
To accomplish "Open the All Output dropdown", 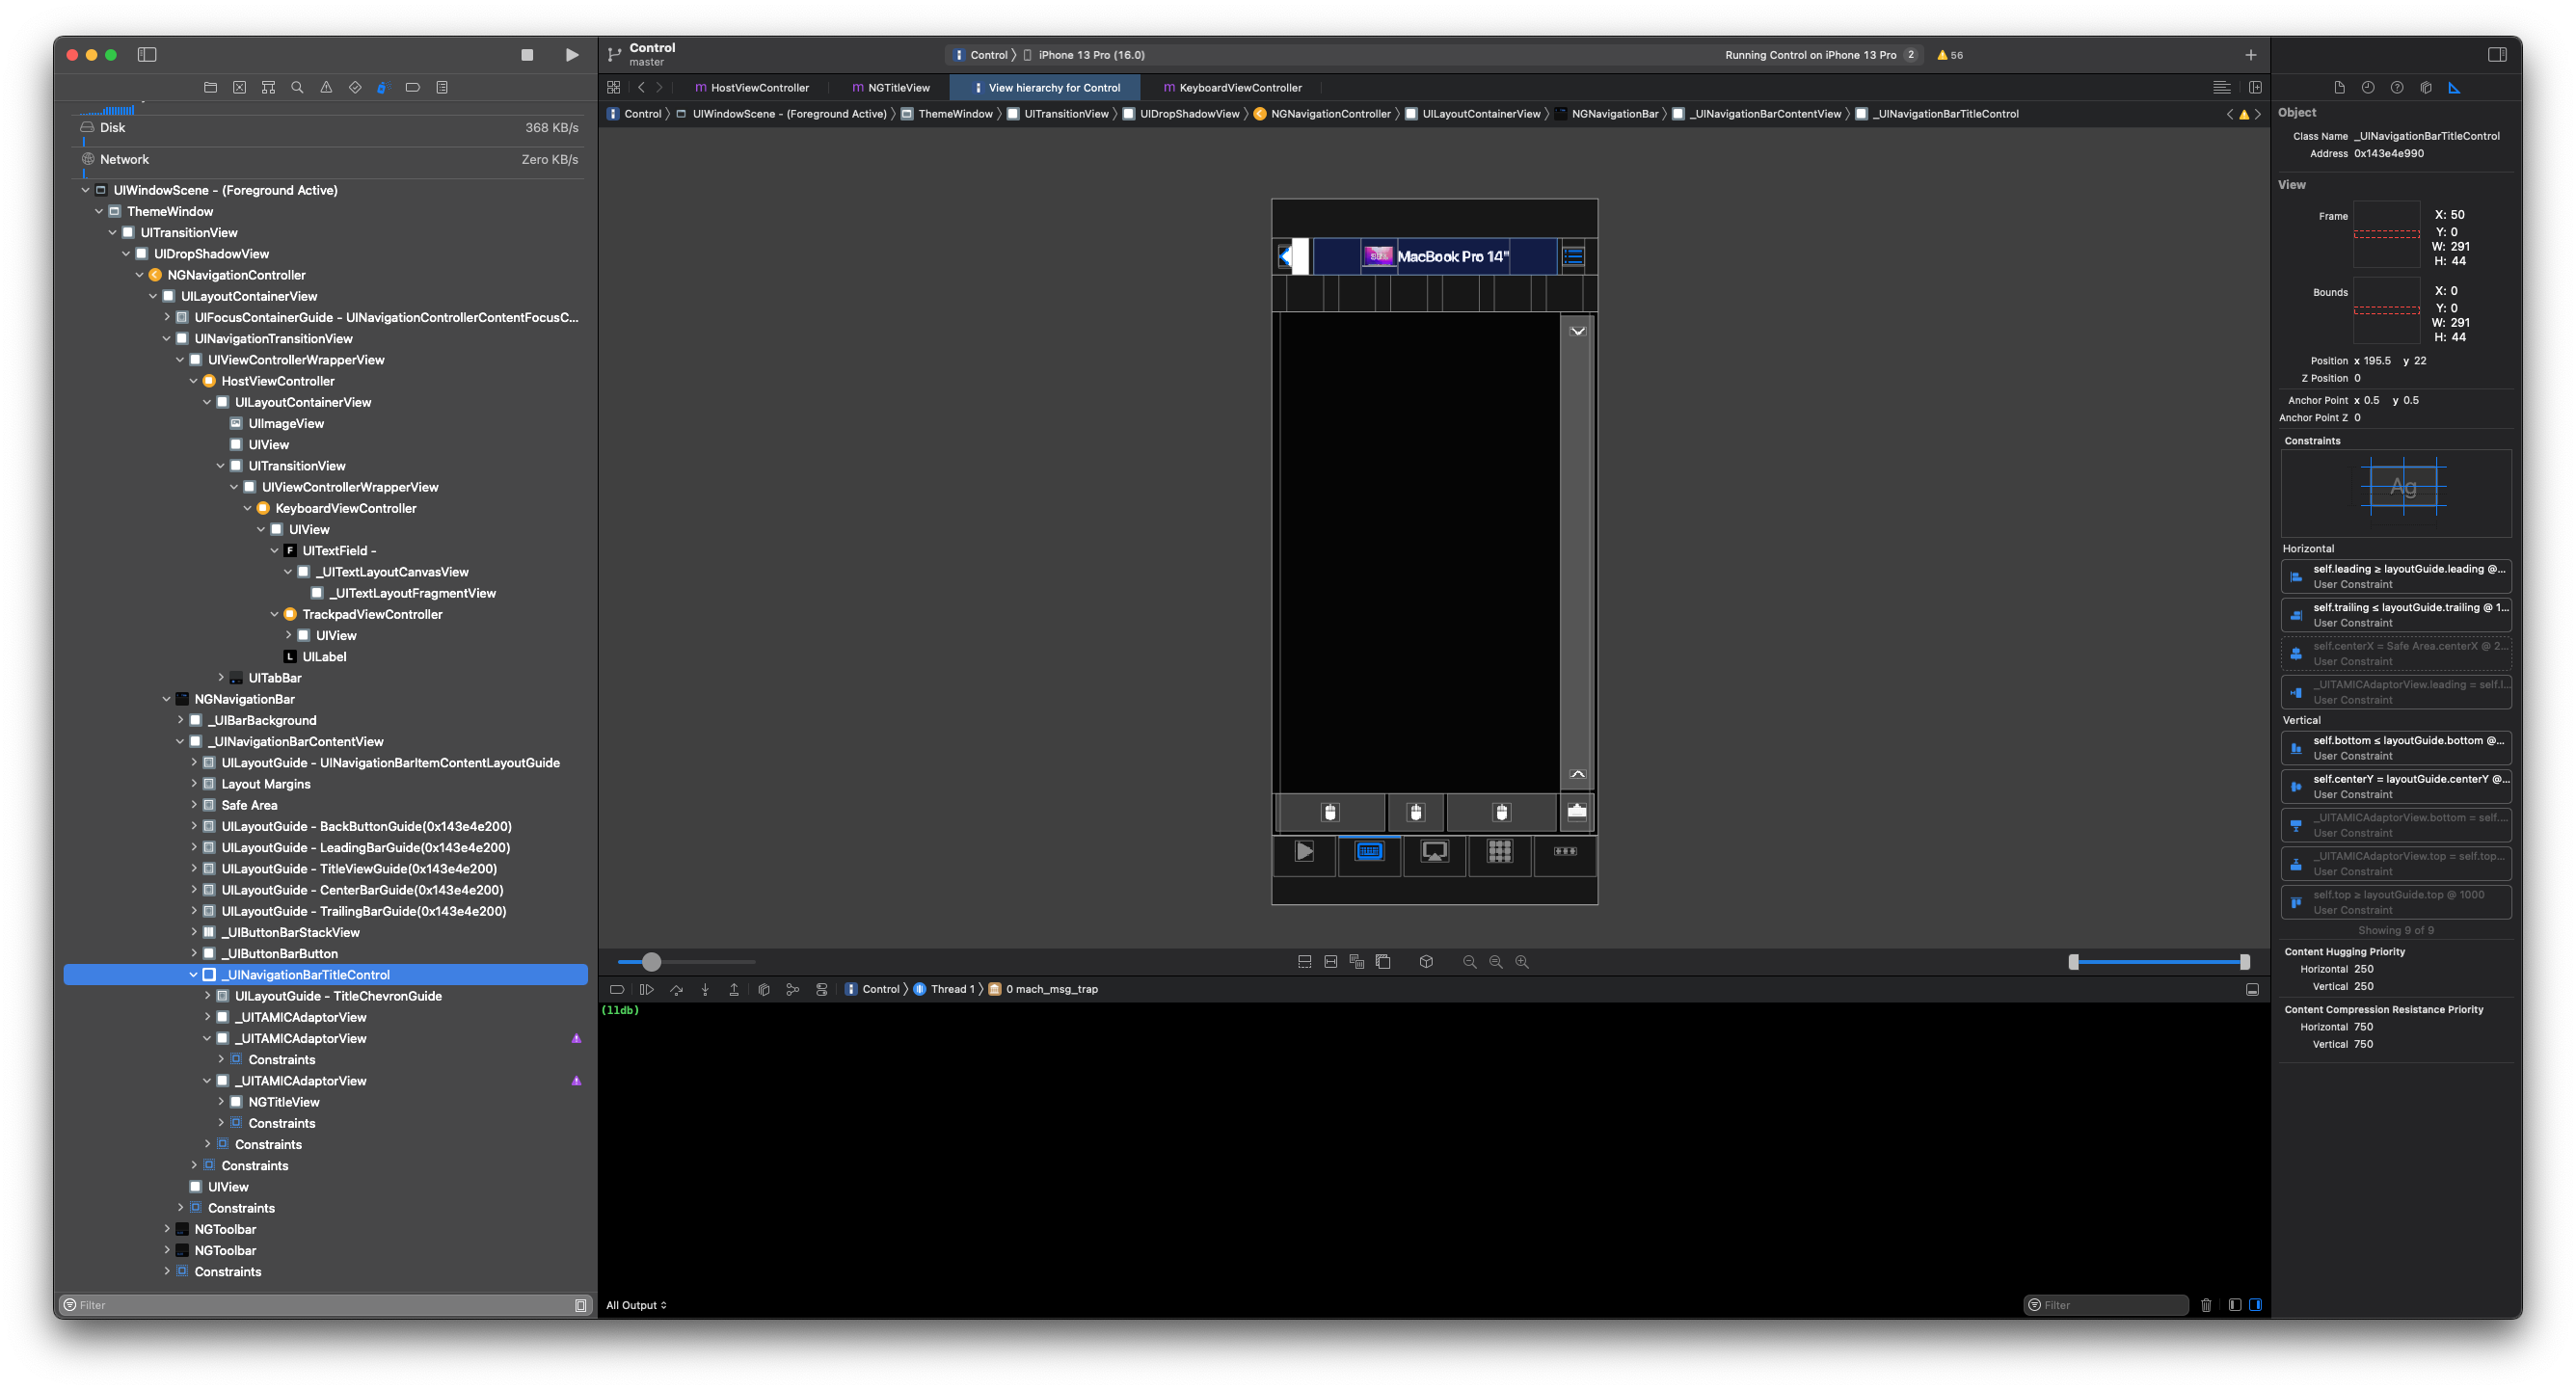I will click(x=636, y=1305).
